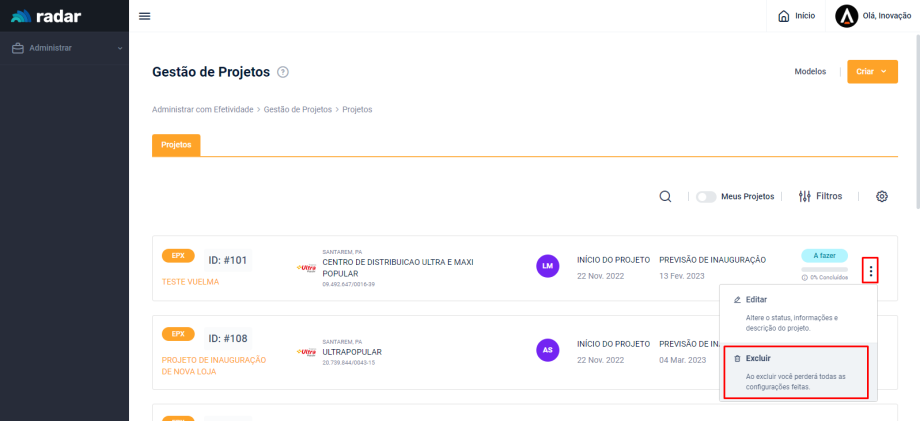Click the help question mark icon
The image size is (920, 421).
point(283,72)
